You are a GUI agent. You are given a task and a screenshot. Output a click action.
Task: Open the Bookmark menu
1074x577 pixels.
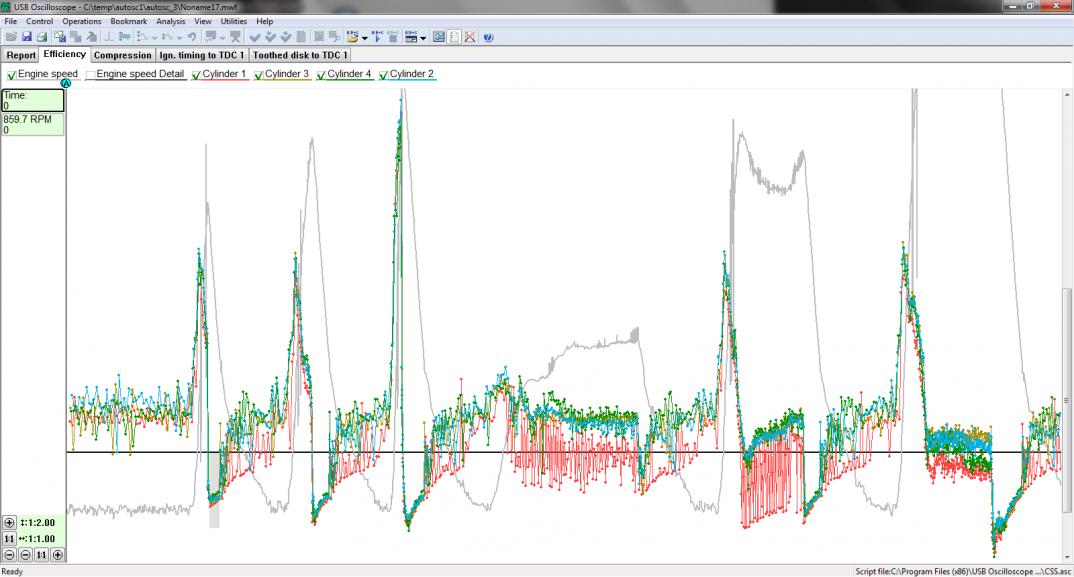click(128, 21)
